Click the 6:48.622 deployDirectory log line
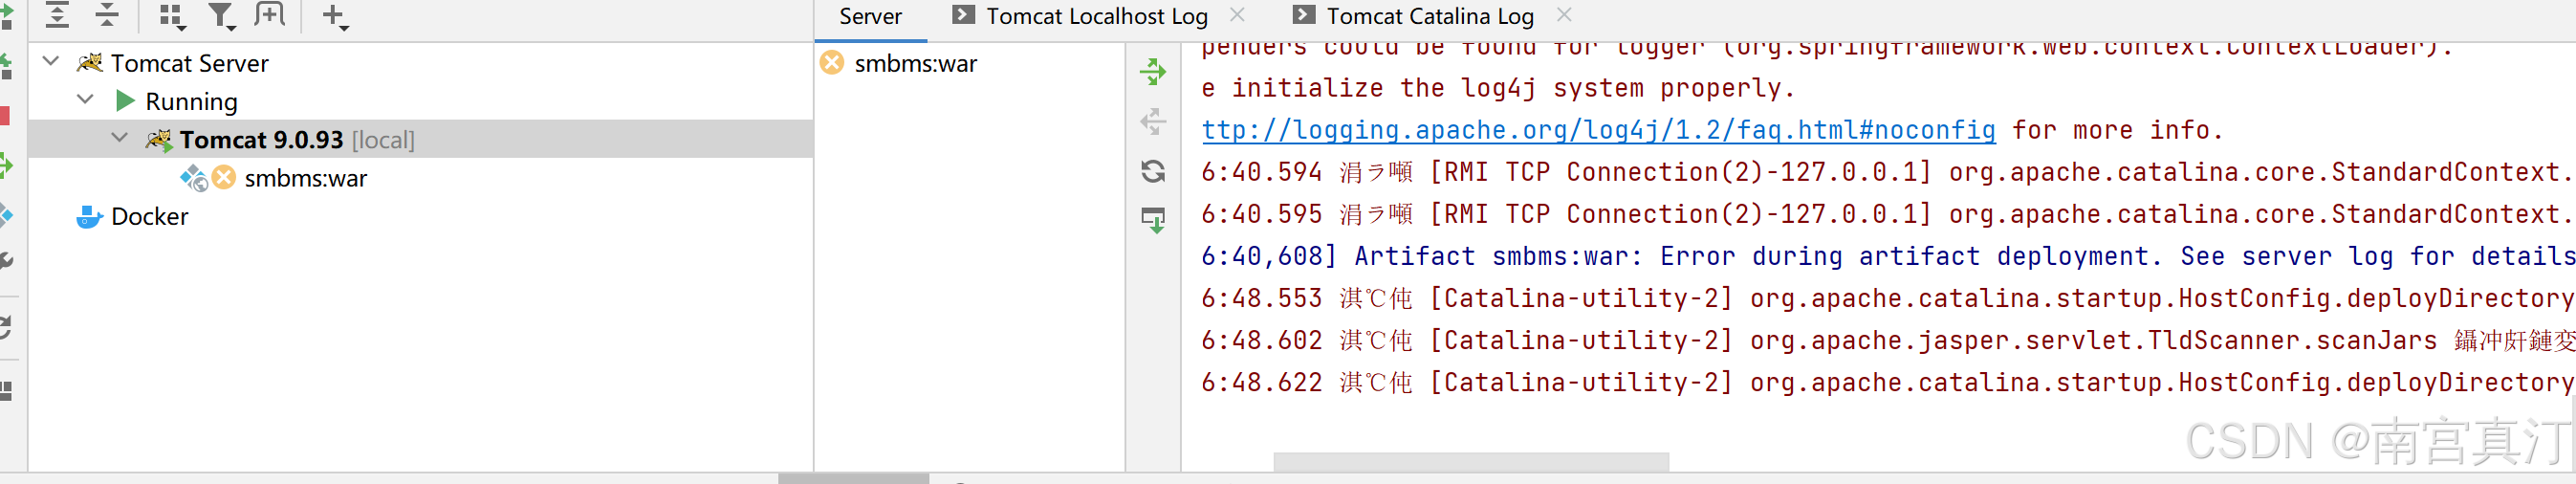Viewport: 2576px width, 484px height. coord(1888,382)
